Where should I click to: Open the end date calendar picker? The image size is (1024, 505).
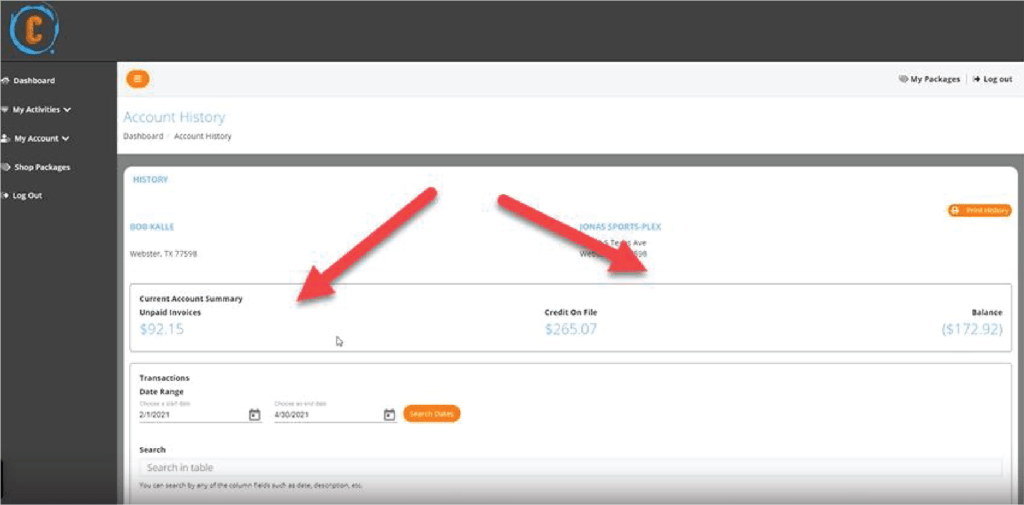pyautogui.click(x=389, y=414)
